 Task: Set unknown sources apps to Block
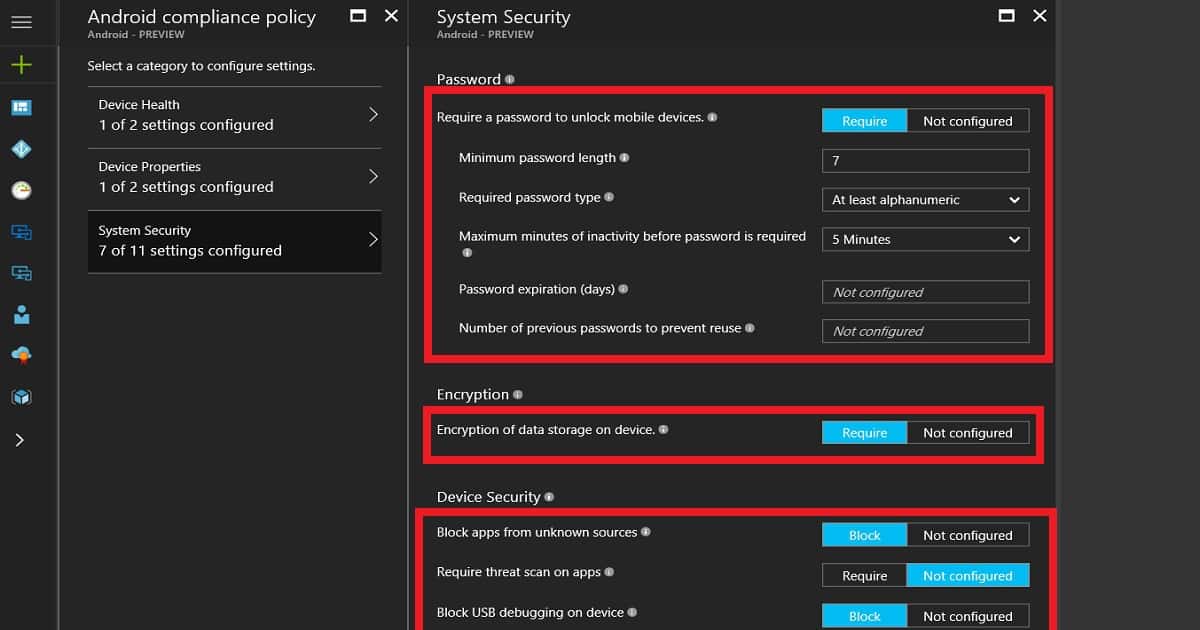[x=864, y=535]
